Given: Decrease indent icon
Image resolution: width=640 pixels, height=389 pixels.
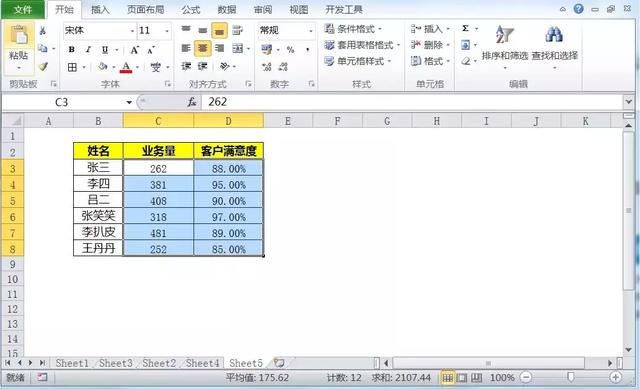Looking at the screenshot, I should (186, 66).
